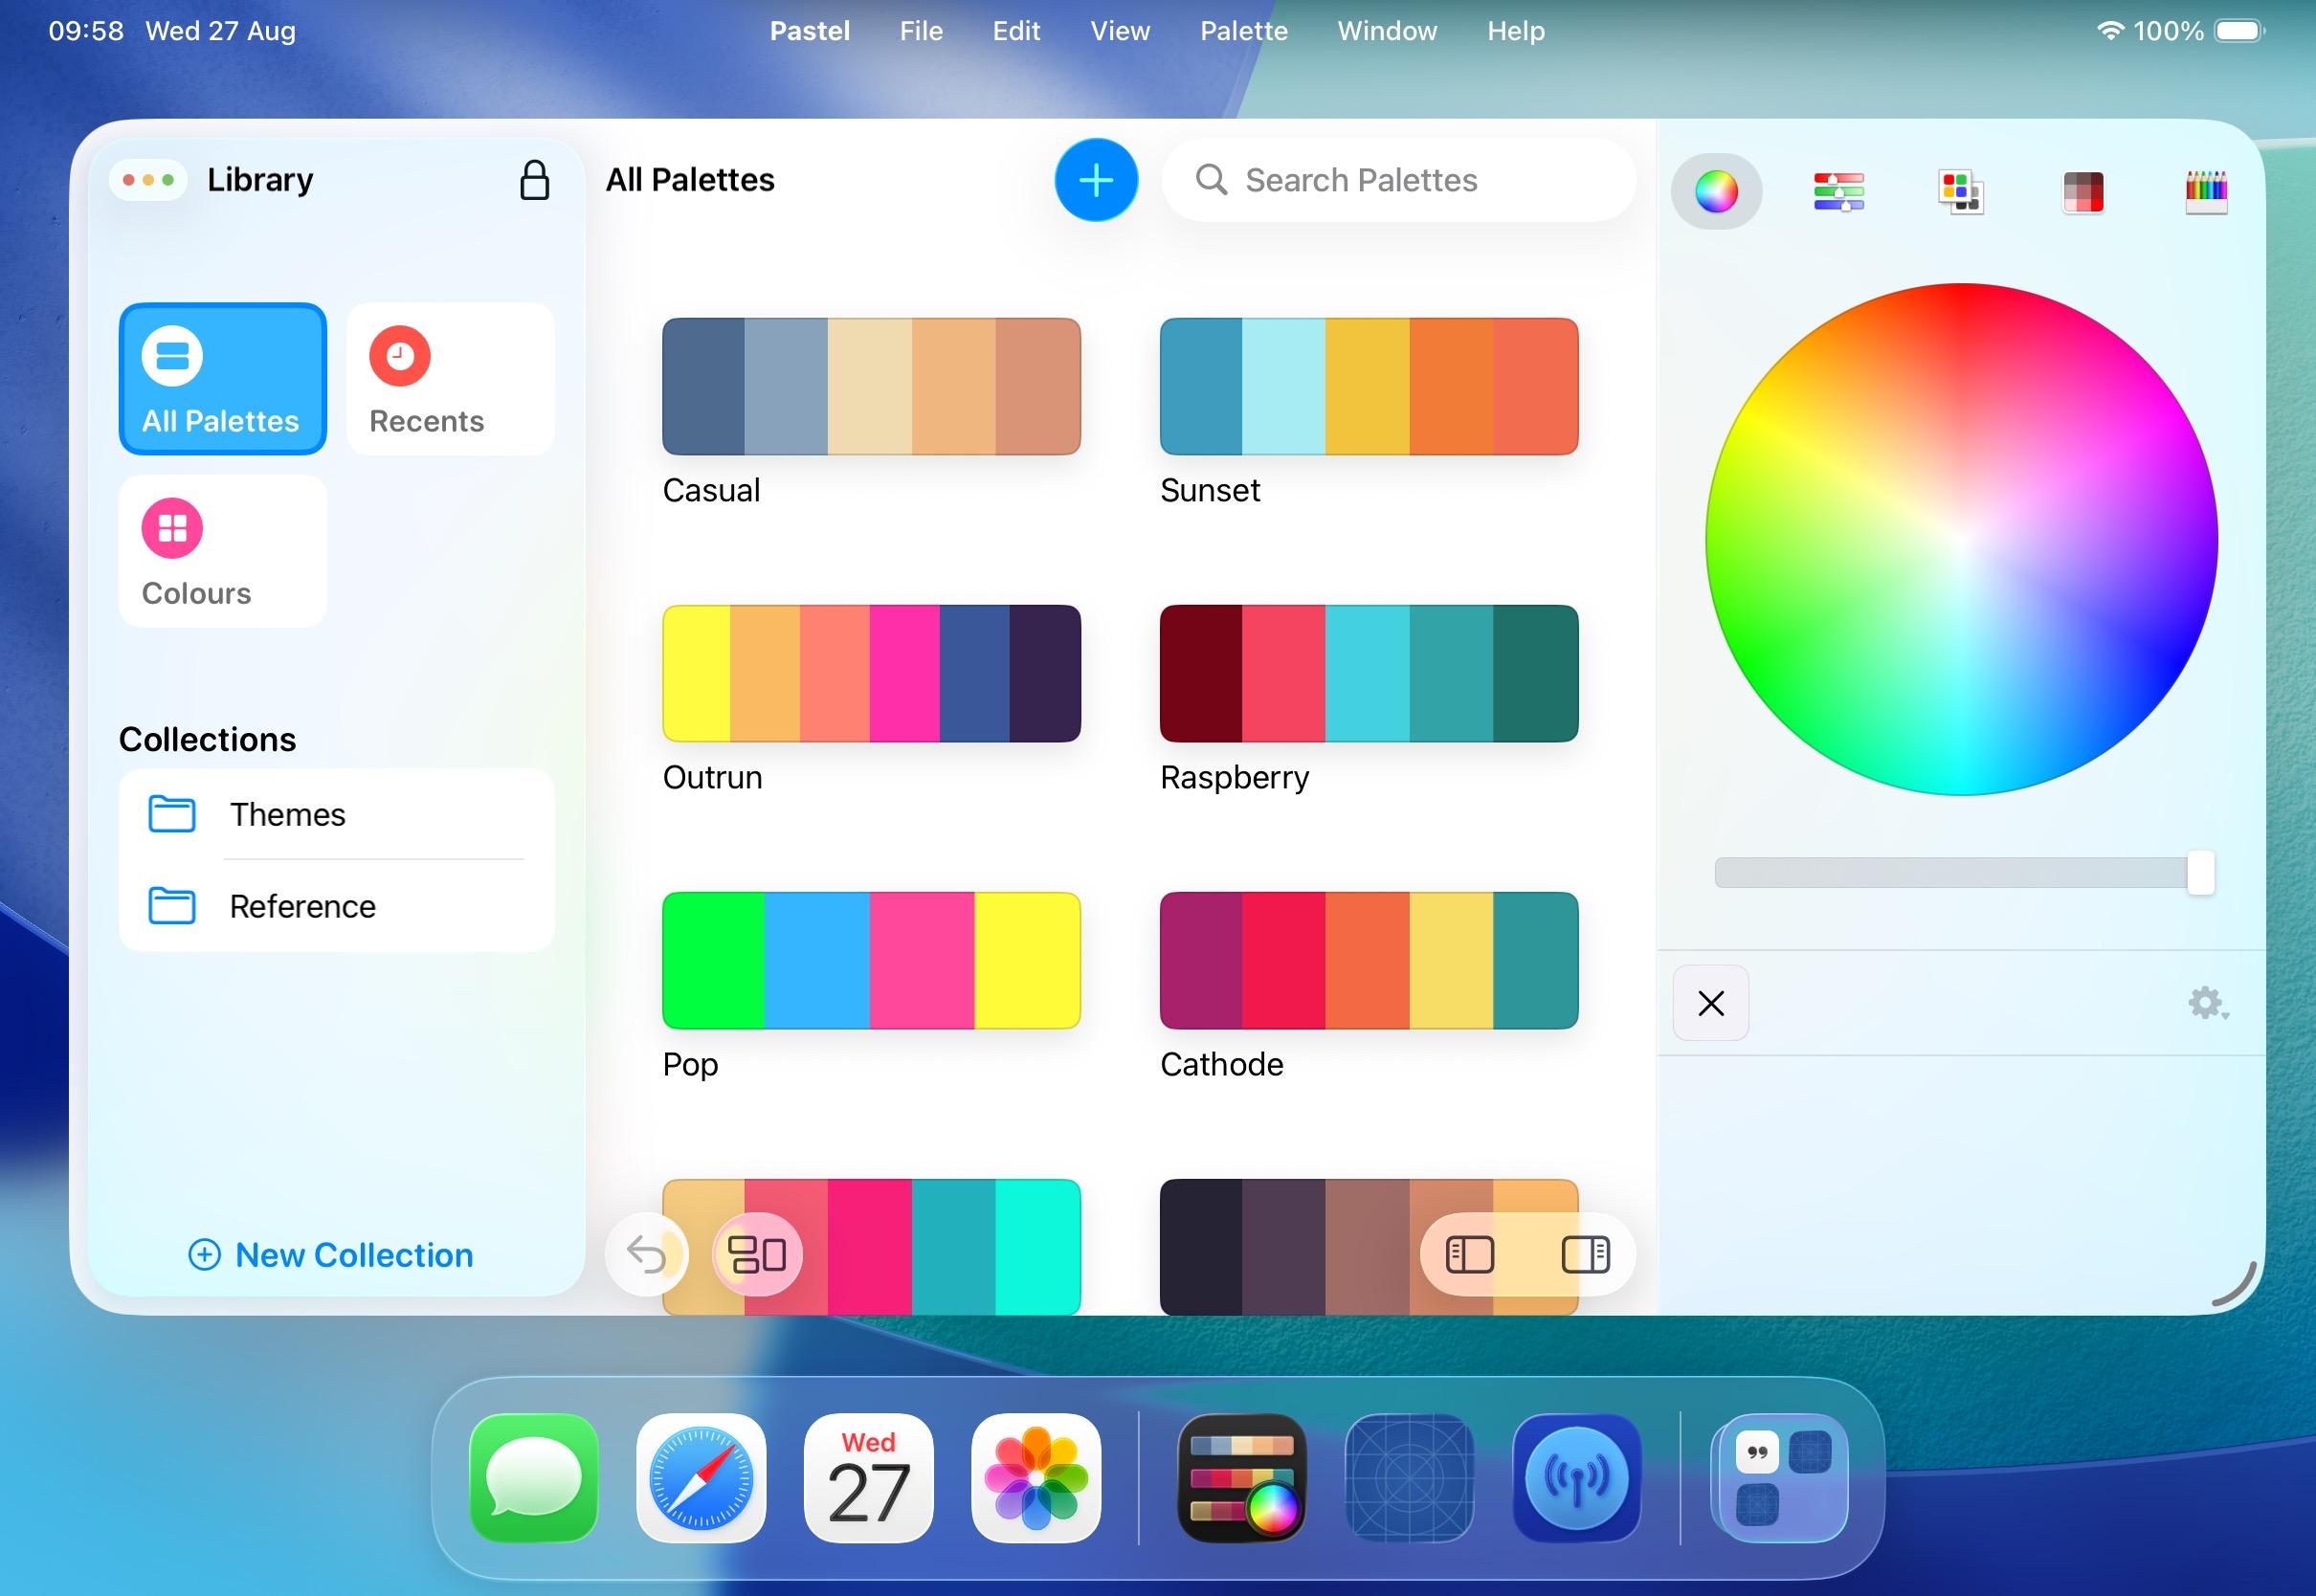The height and width of the screenshot is (1596, 2316).
Task: Open the View menu
Action: (x=1120, y=31)
